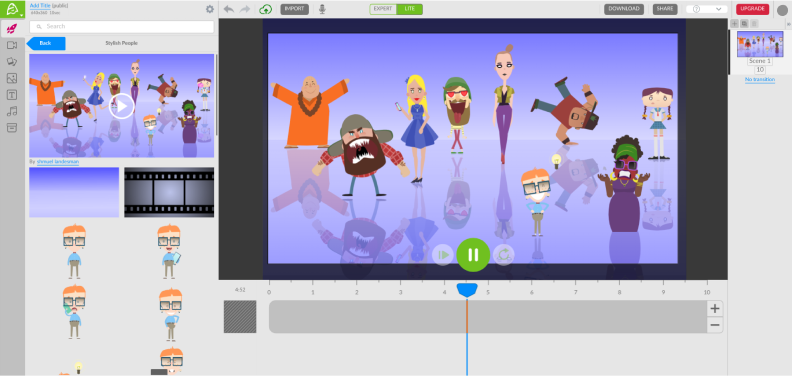The height and width of the screenshot is (376, 792).
Task: Select the monk in orange robe on canvas
Action: (310, 112)
